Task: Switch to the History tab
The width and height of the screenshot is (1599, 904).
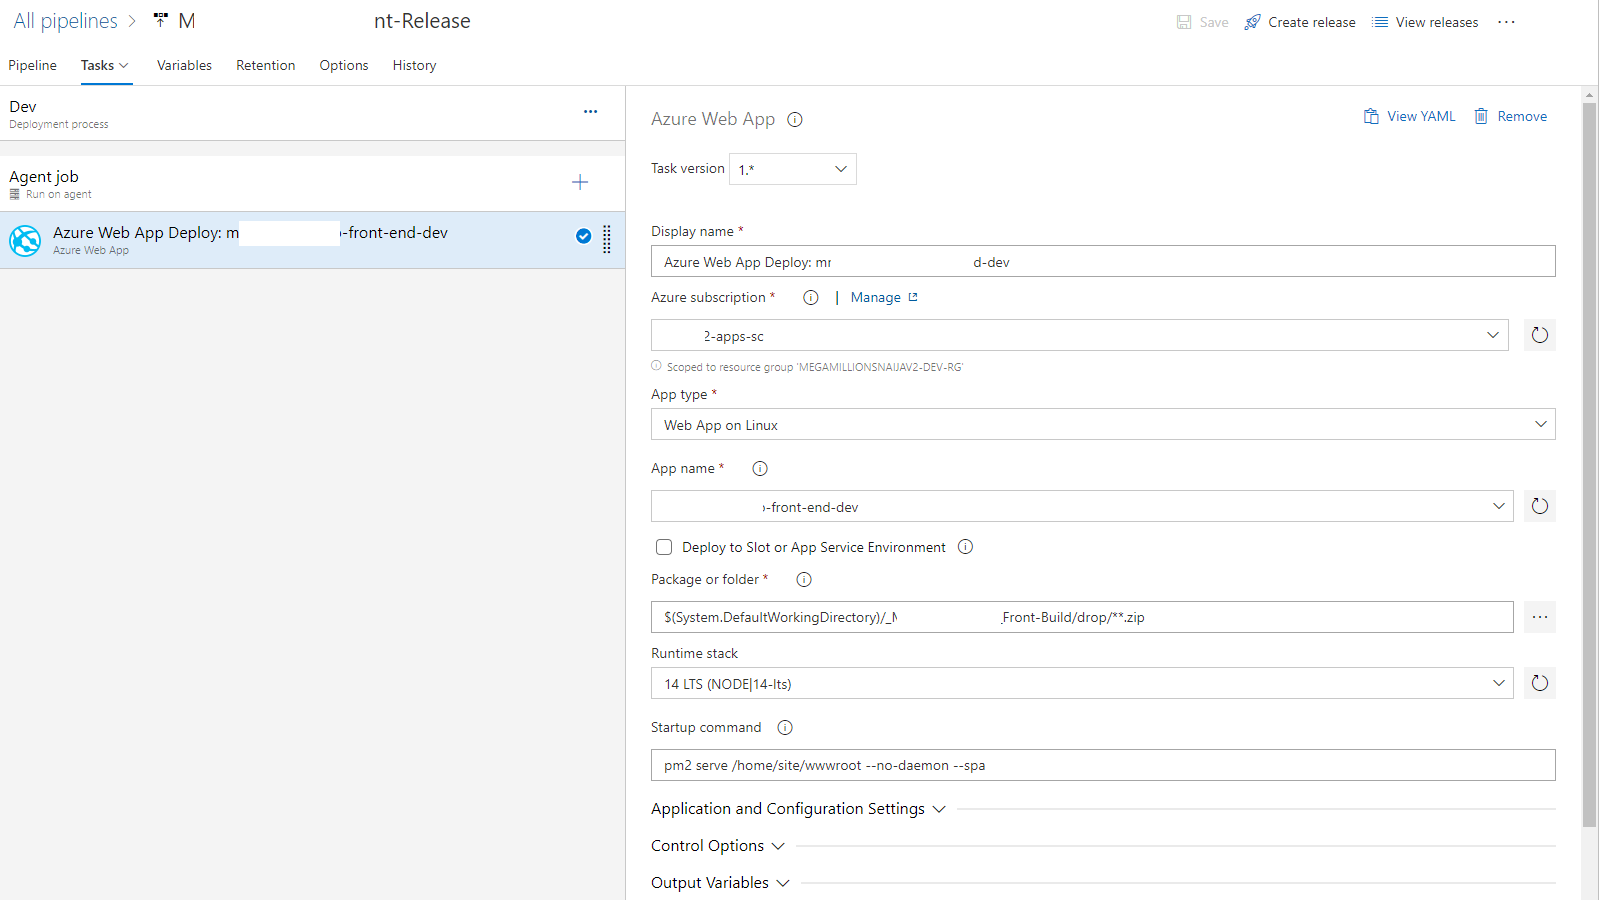Action: pos(414,65)
